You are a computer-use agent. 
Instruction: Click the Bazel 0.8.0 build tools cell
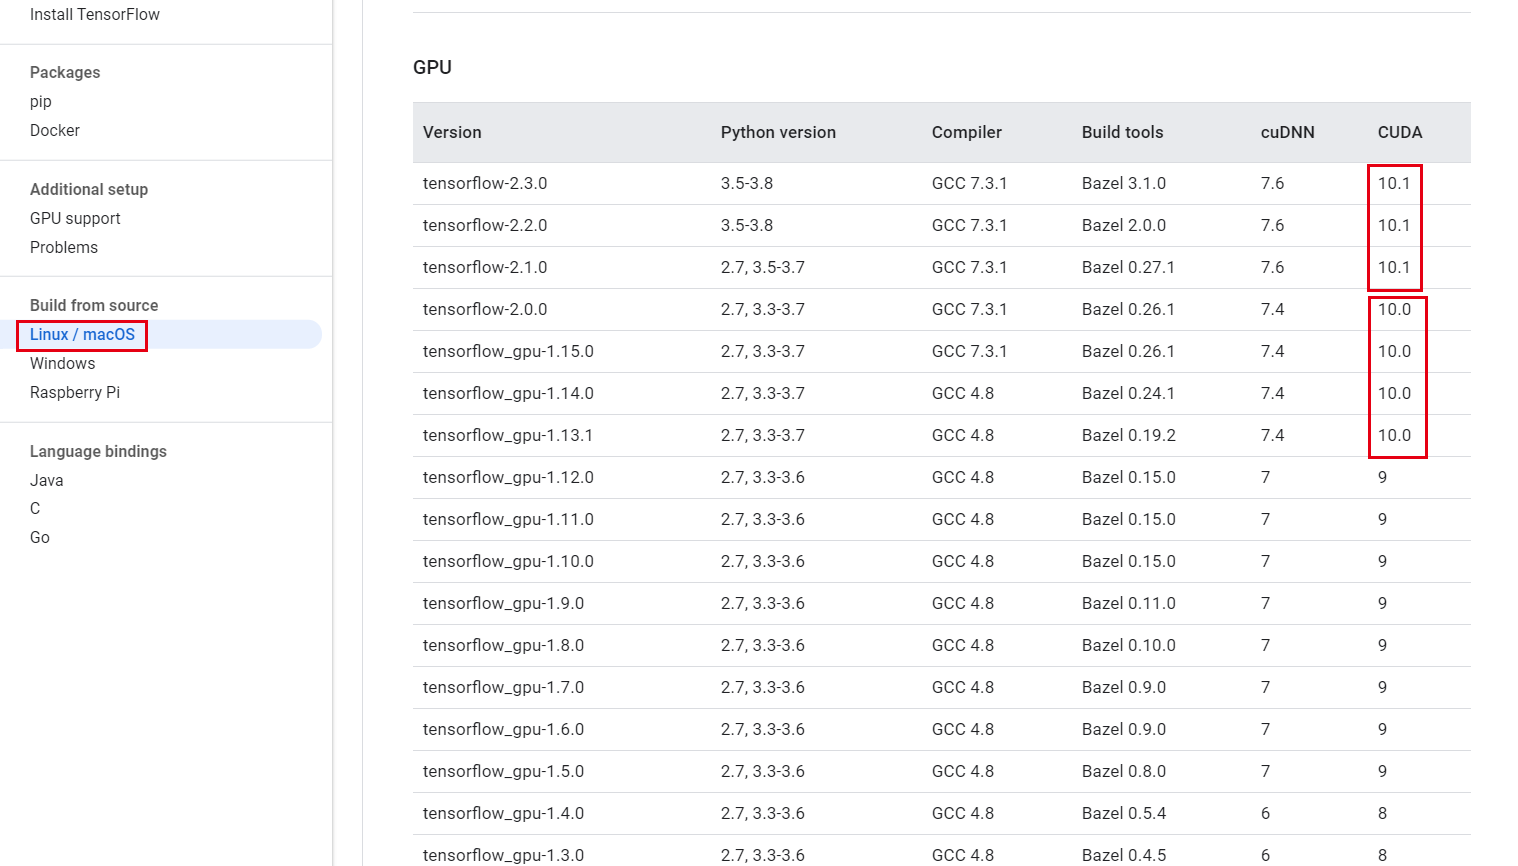click(x=1124, y=772)
